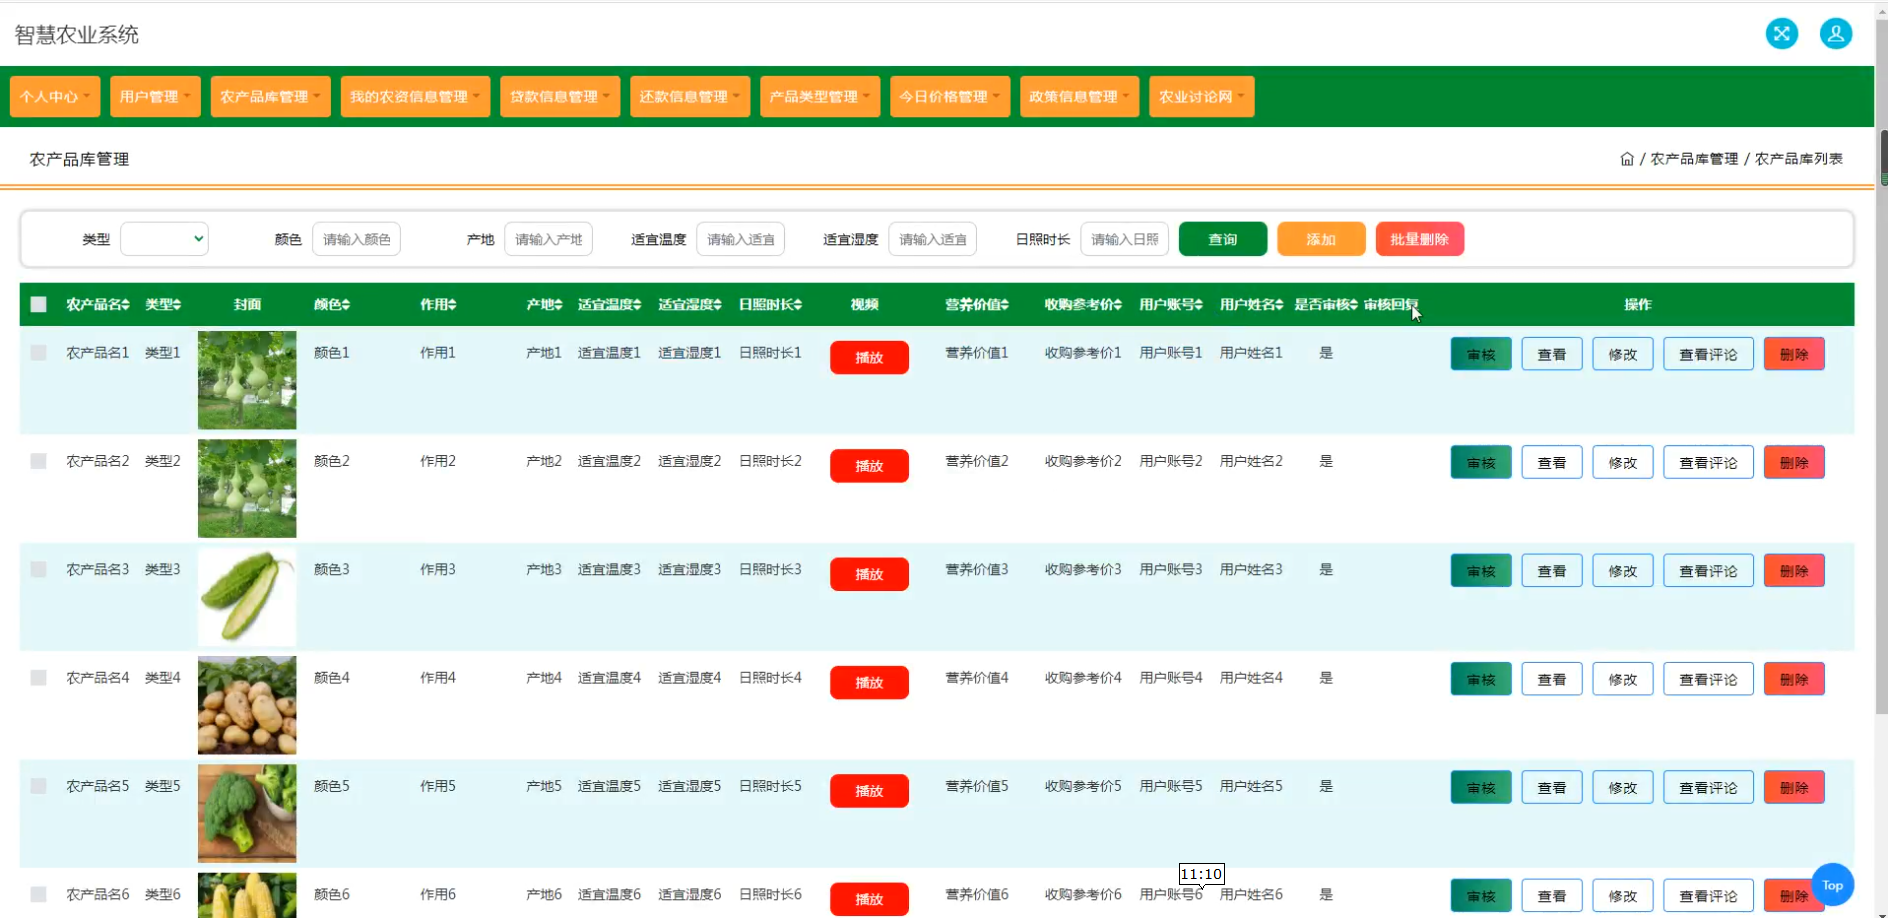Image resolution: width=1888 pixels, height=918 pixels.
Task: Sort by 农产品名 column sort arrows
Action: (127, 304)
